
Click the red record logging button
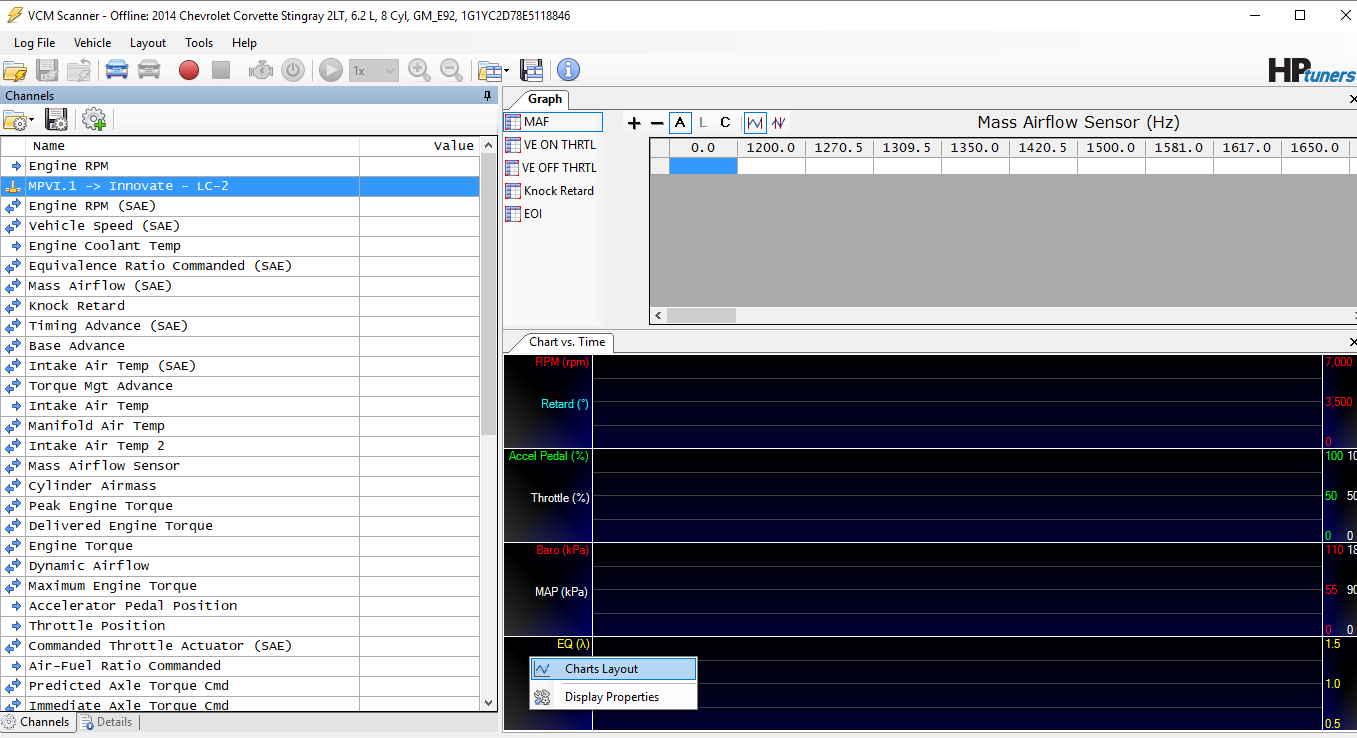tap(189, 70)
